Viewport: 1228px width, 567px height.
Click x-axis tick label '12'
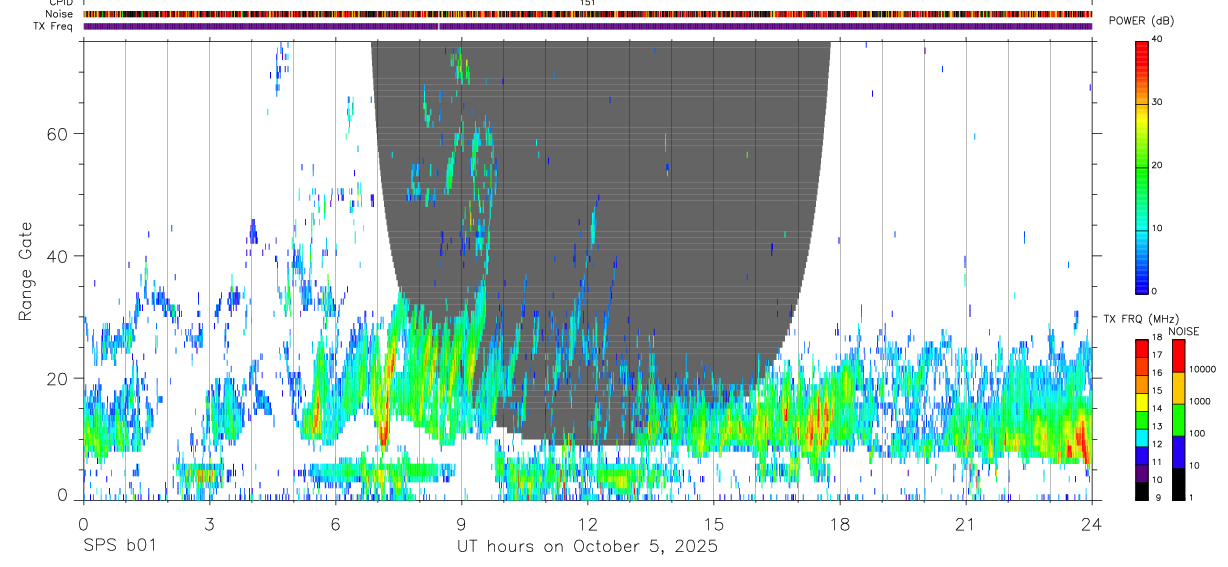(587, 524)
